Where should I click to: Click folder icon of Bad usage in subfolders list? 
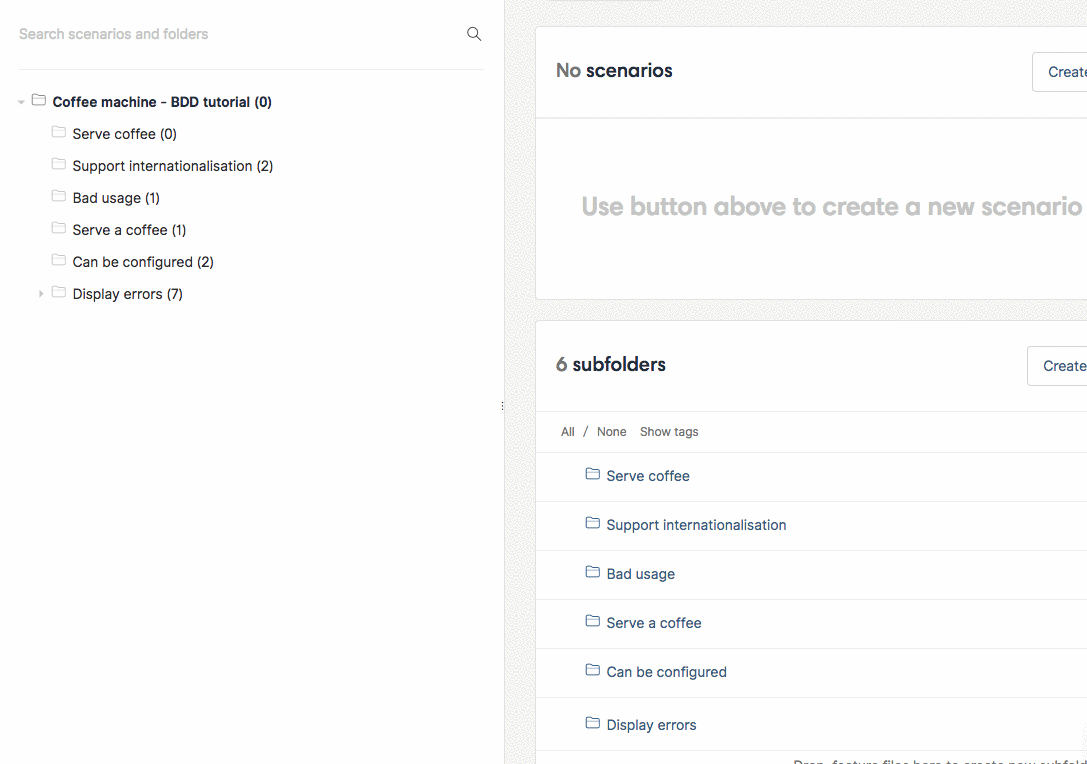tap(593, 572)
